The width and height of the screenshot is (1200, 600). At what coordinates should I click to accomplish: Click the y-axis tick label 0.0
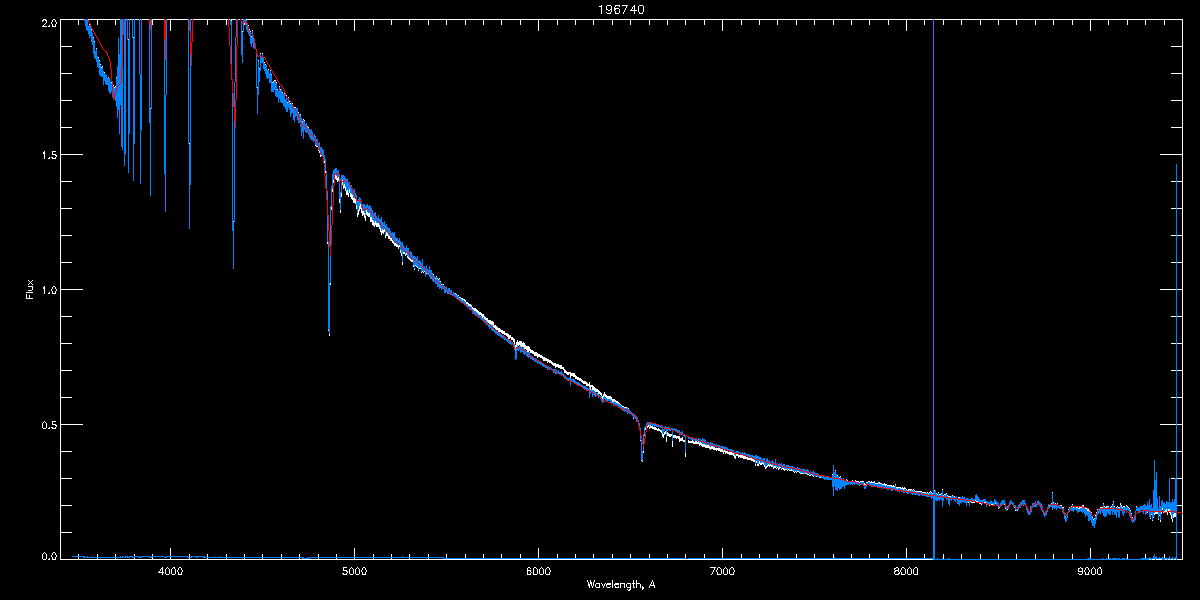(x=47, y=555)
